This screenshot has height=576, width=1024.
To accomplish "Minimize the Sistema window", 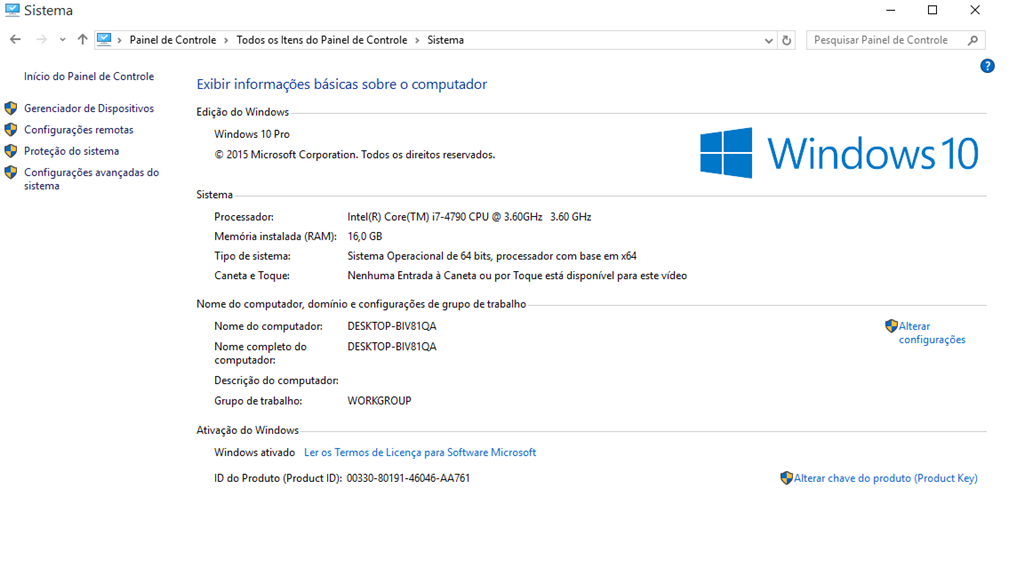I will 890,10.
